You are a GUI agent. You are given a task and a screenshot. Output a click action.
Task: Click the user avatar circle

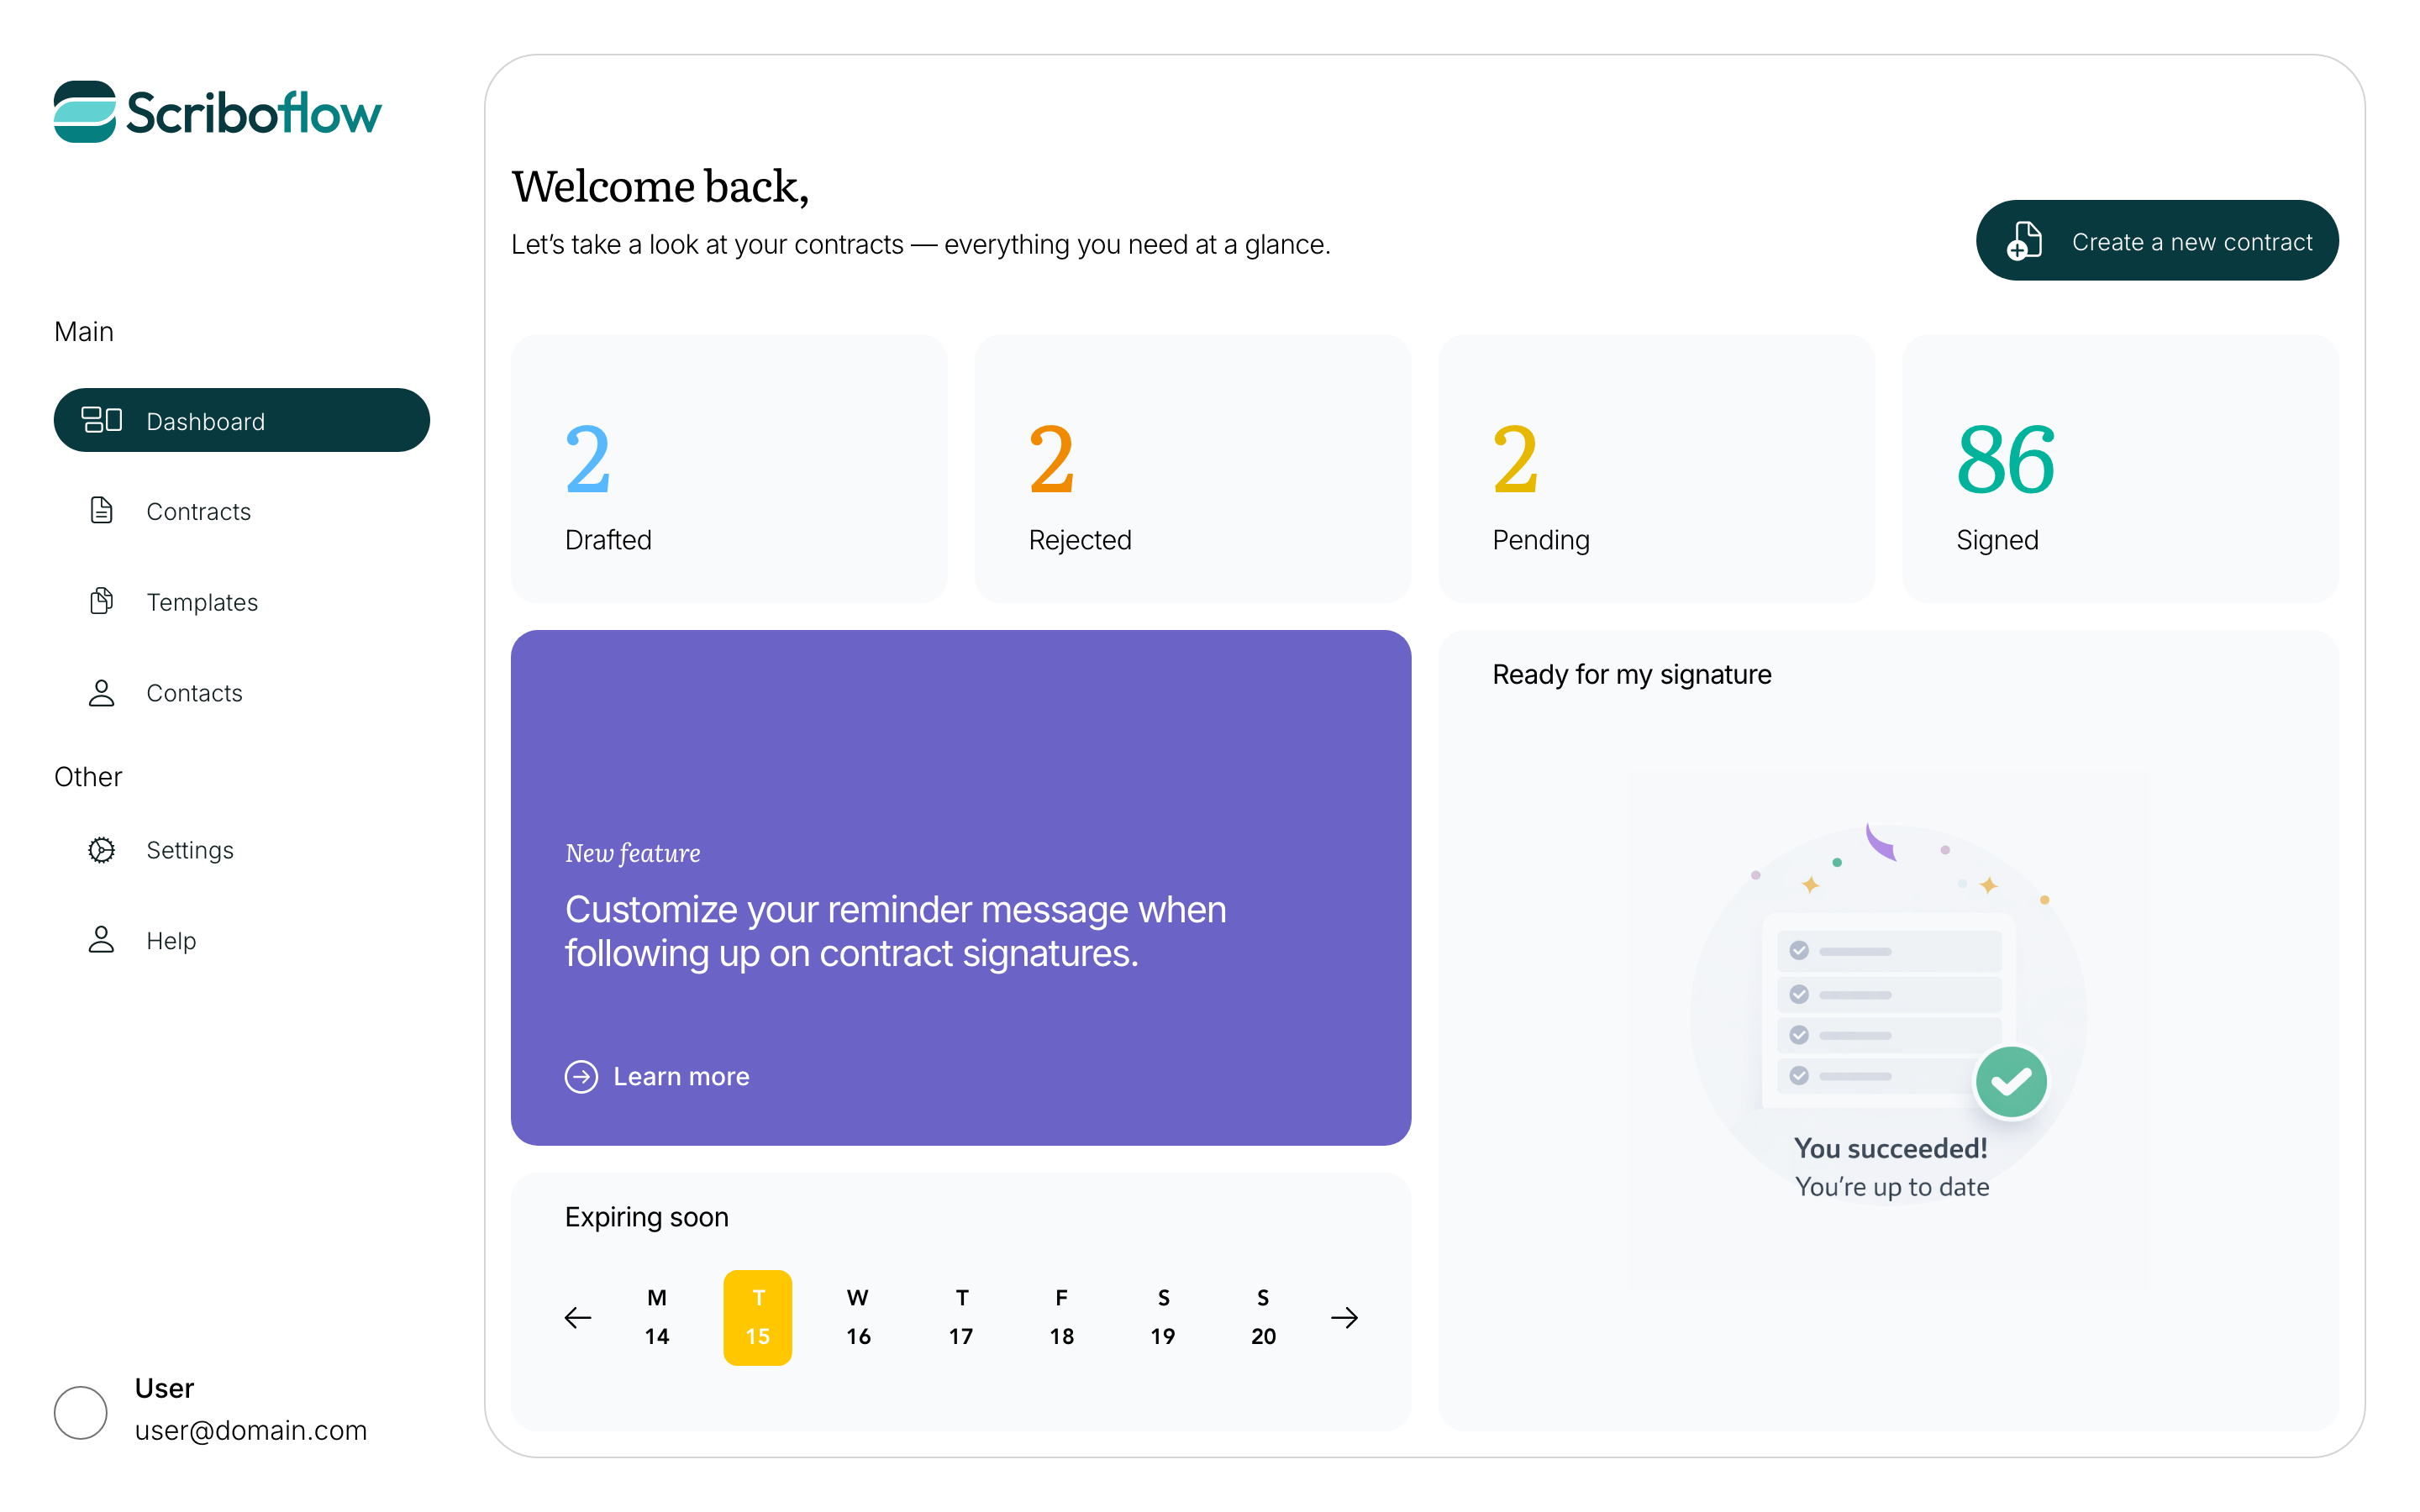(80, 1411)
